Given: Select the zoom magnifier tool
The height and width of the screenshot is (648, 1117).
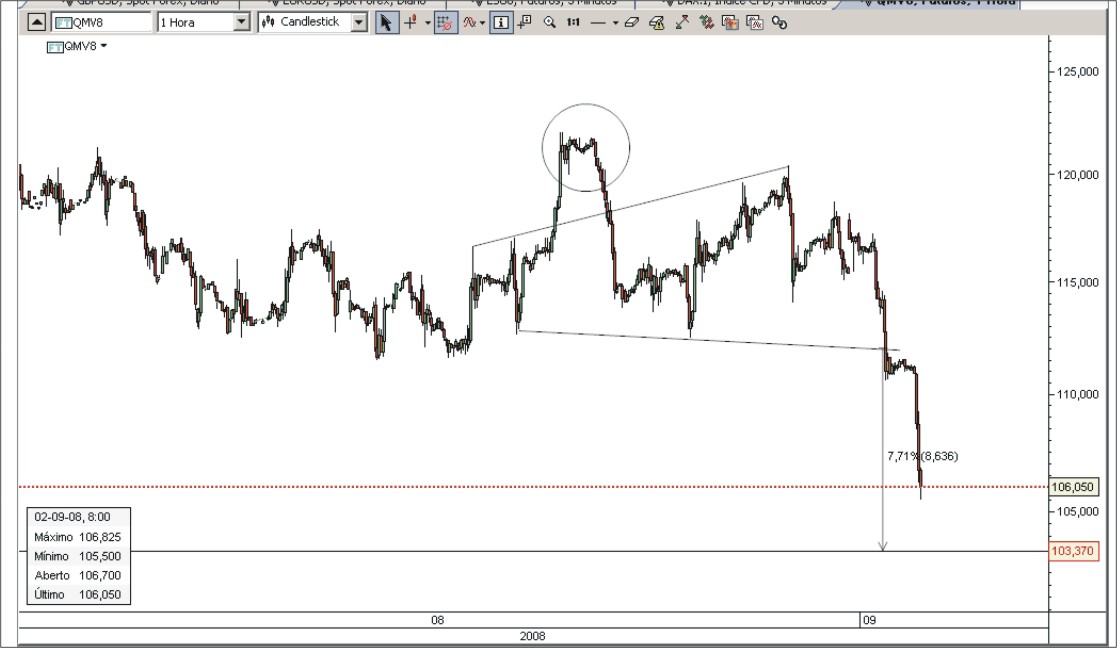Looking at the screenshot, I should click(x=549, y=23).
